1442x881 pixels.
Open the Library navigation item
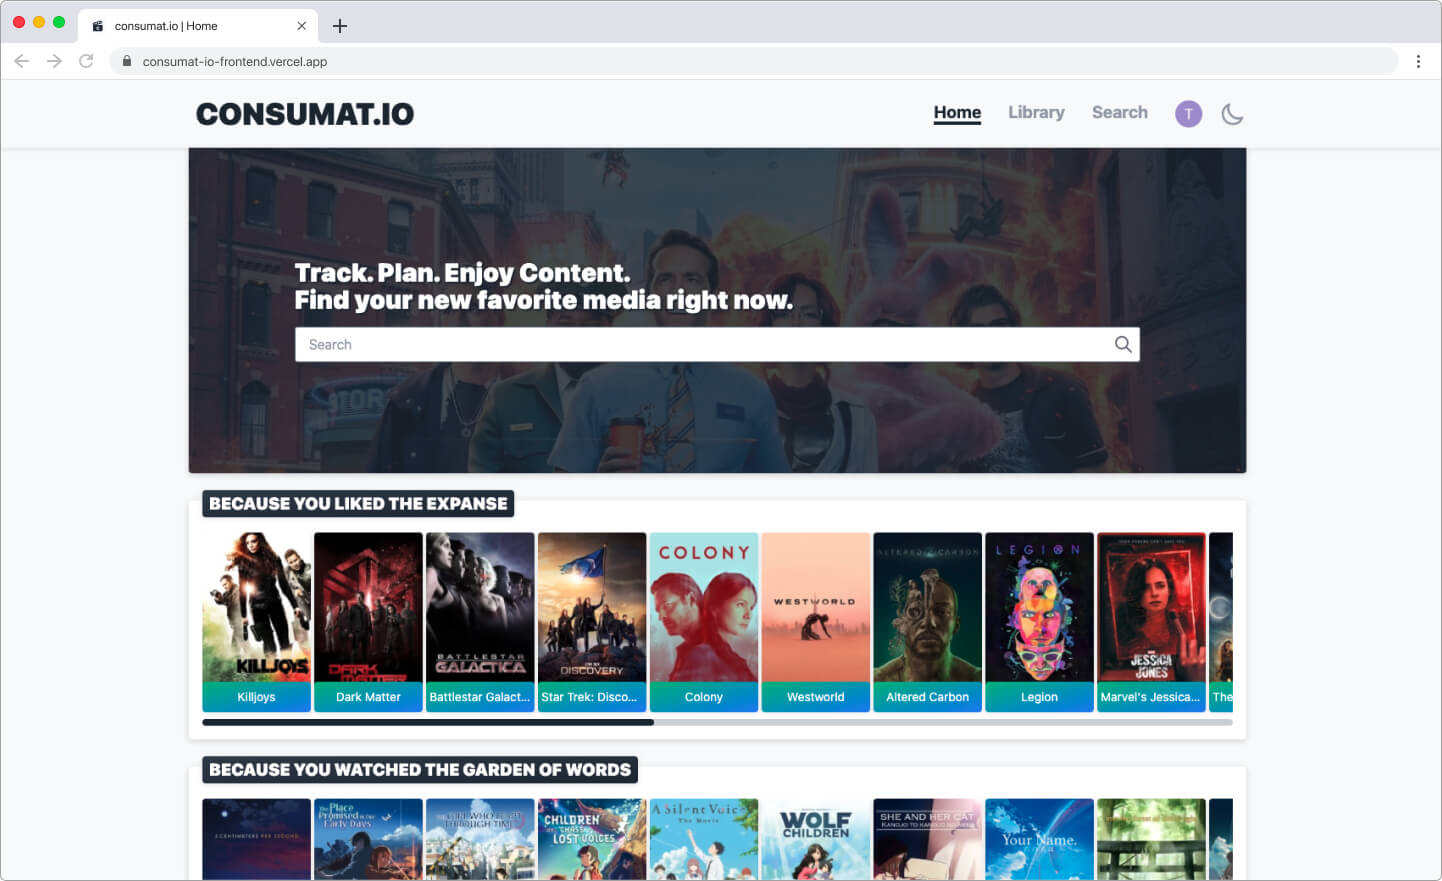1036,113
